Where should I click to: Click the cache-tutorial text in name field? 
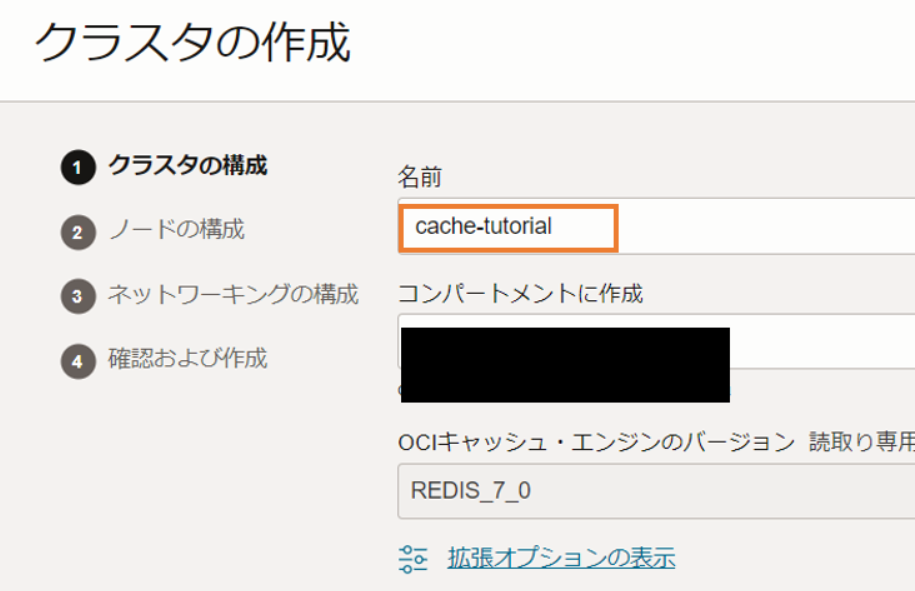point(483,227)
